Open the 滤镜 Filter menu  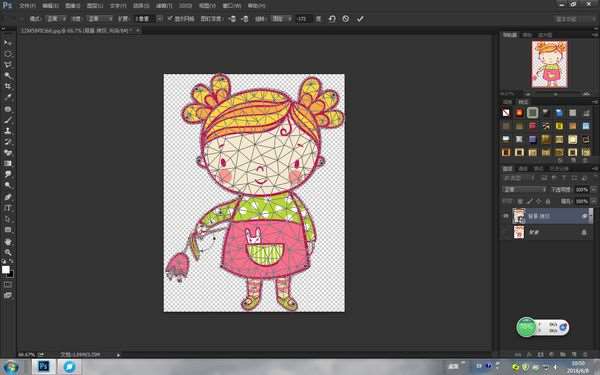click(163, 6)
